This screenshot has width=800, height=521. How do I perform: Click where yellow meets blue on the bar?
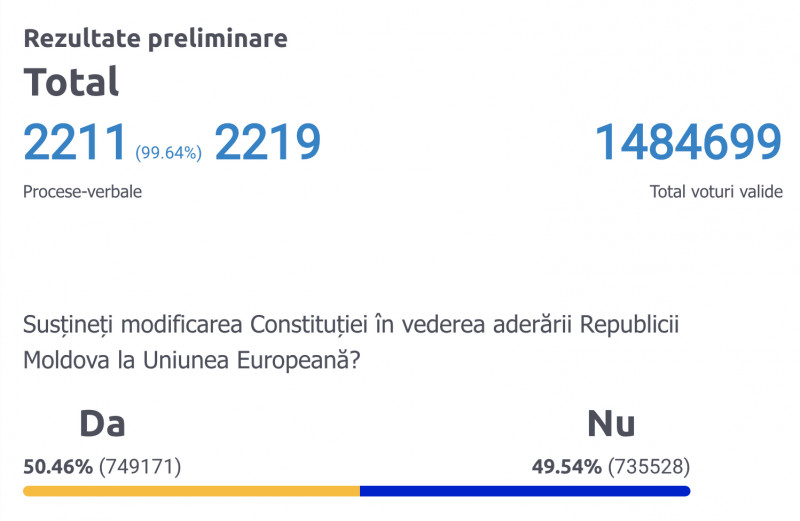point(360,491)
